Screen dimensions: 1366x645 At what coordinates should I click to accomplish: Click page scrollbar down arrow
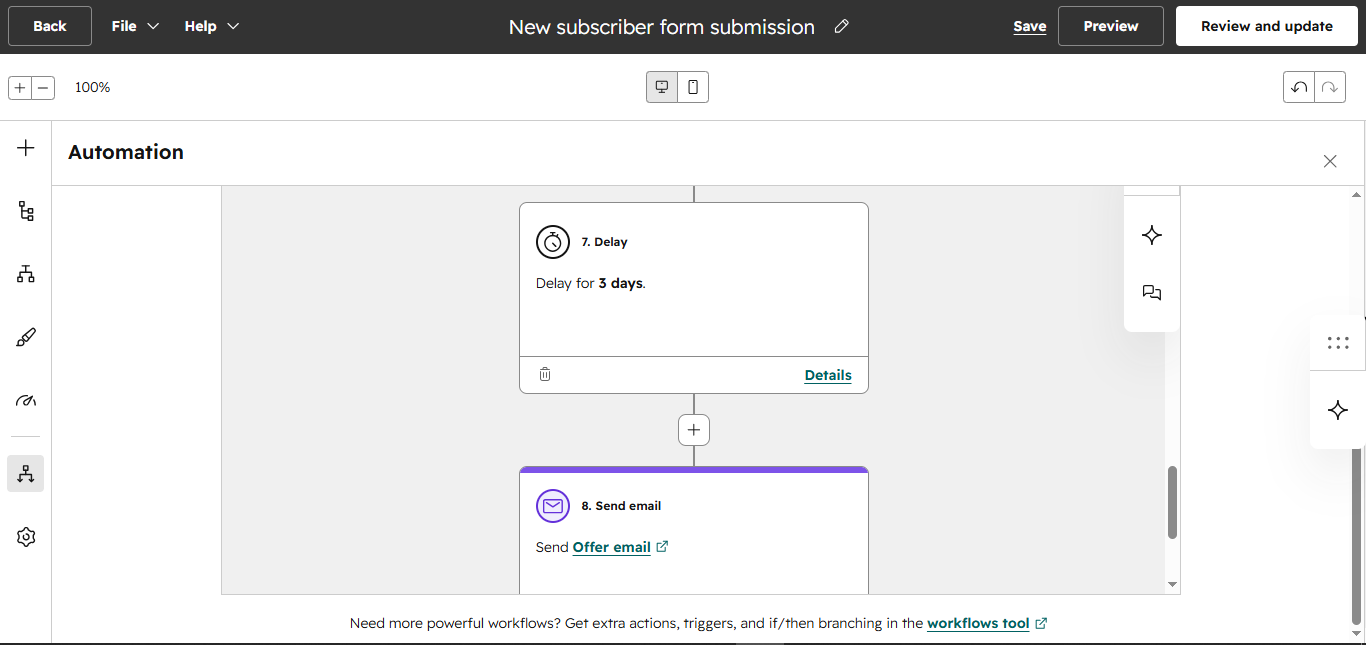click(1357, 632)
